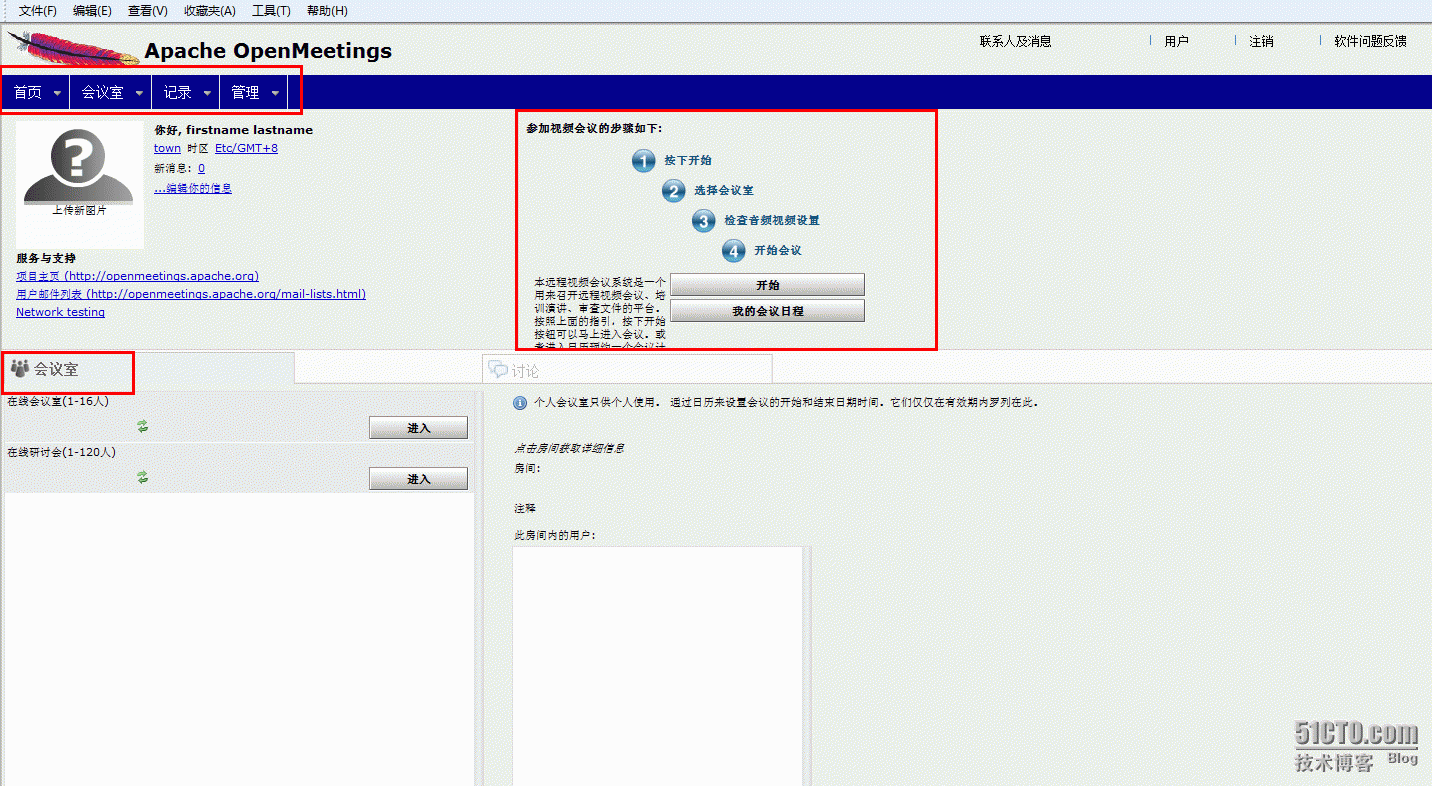Expand the 管理 navigation dropdown

coord(254,92)
